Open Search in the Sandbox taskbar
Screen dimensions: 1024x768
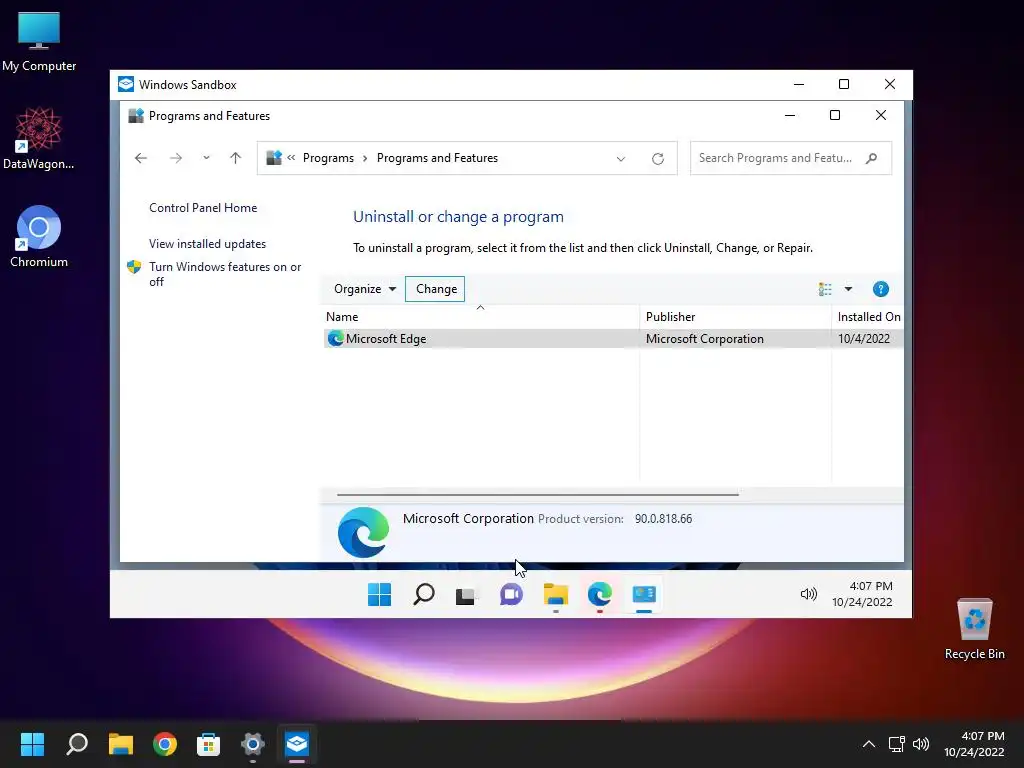pos(423,594)
